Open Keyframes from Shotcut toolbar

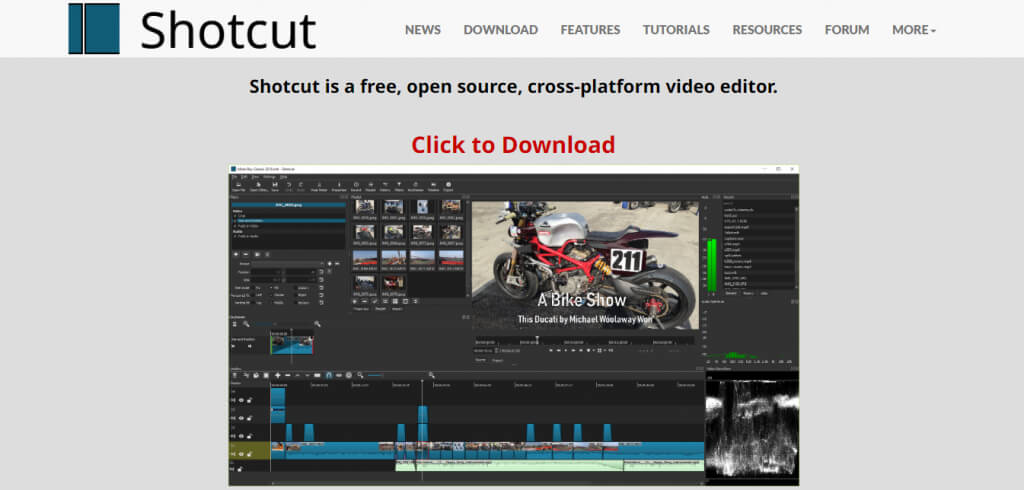pos(415,186)
